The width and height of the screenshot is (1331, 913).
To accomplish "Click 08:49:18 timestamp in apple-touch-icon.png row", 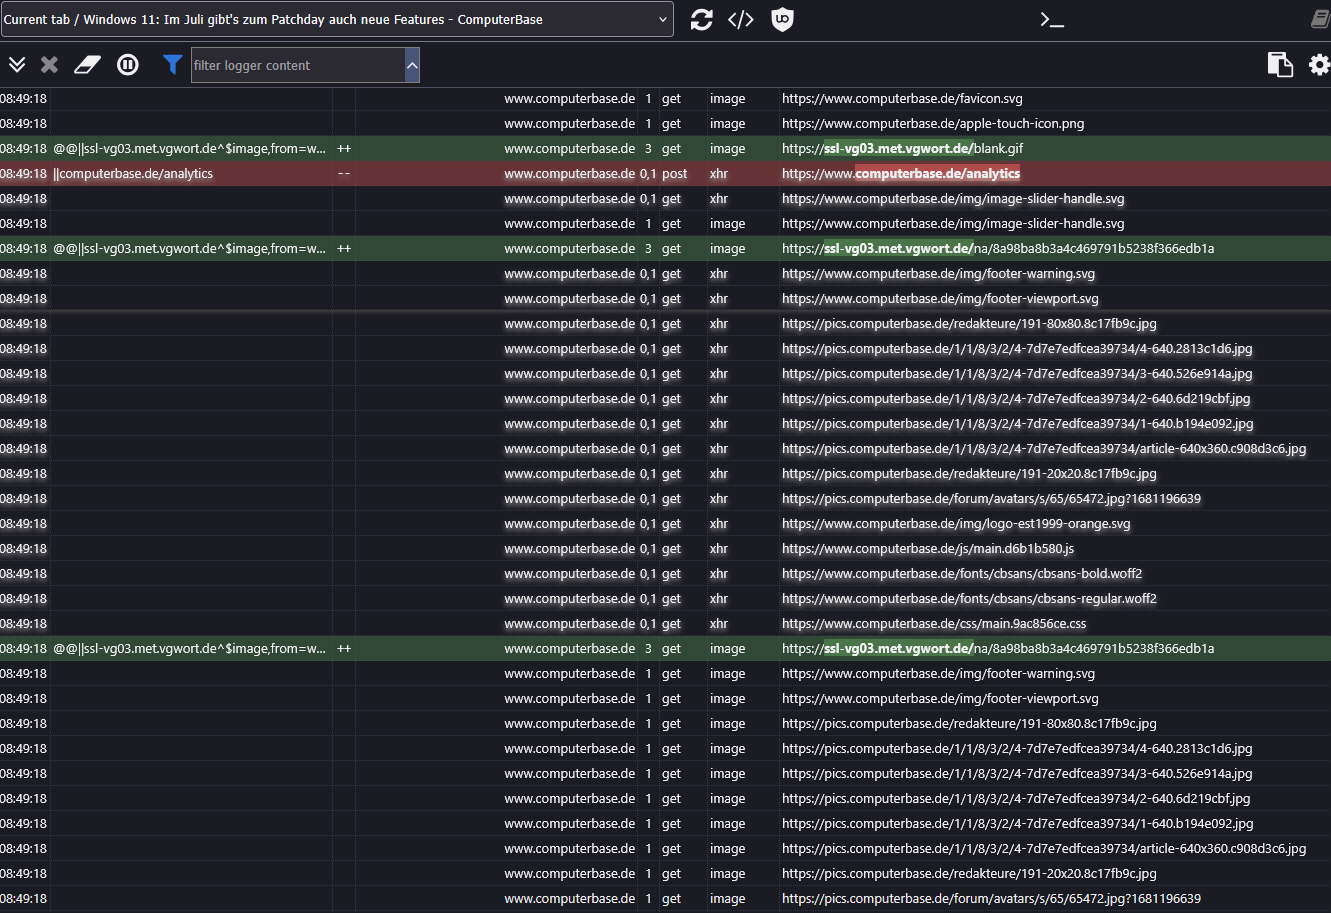I will pyautogui.click(x=23, y=124).
